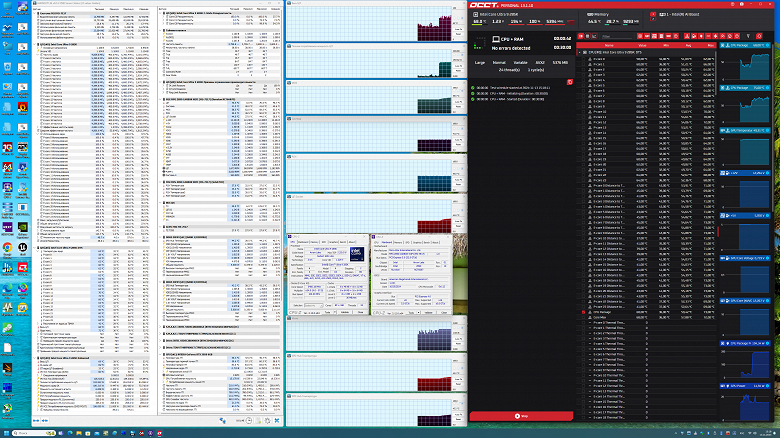Screen dimensions: 780x438
Task: Close the GPU Power graph with its X icon
Action: [x=723, y=386]
